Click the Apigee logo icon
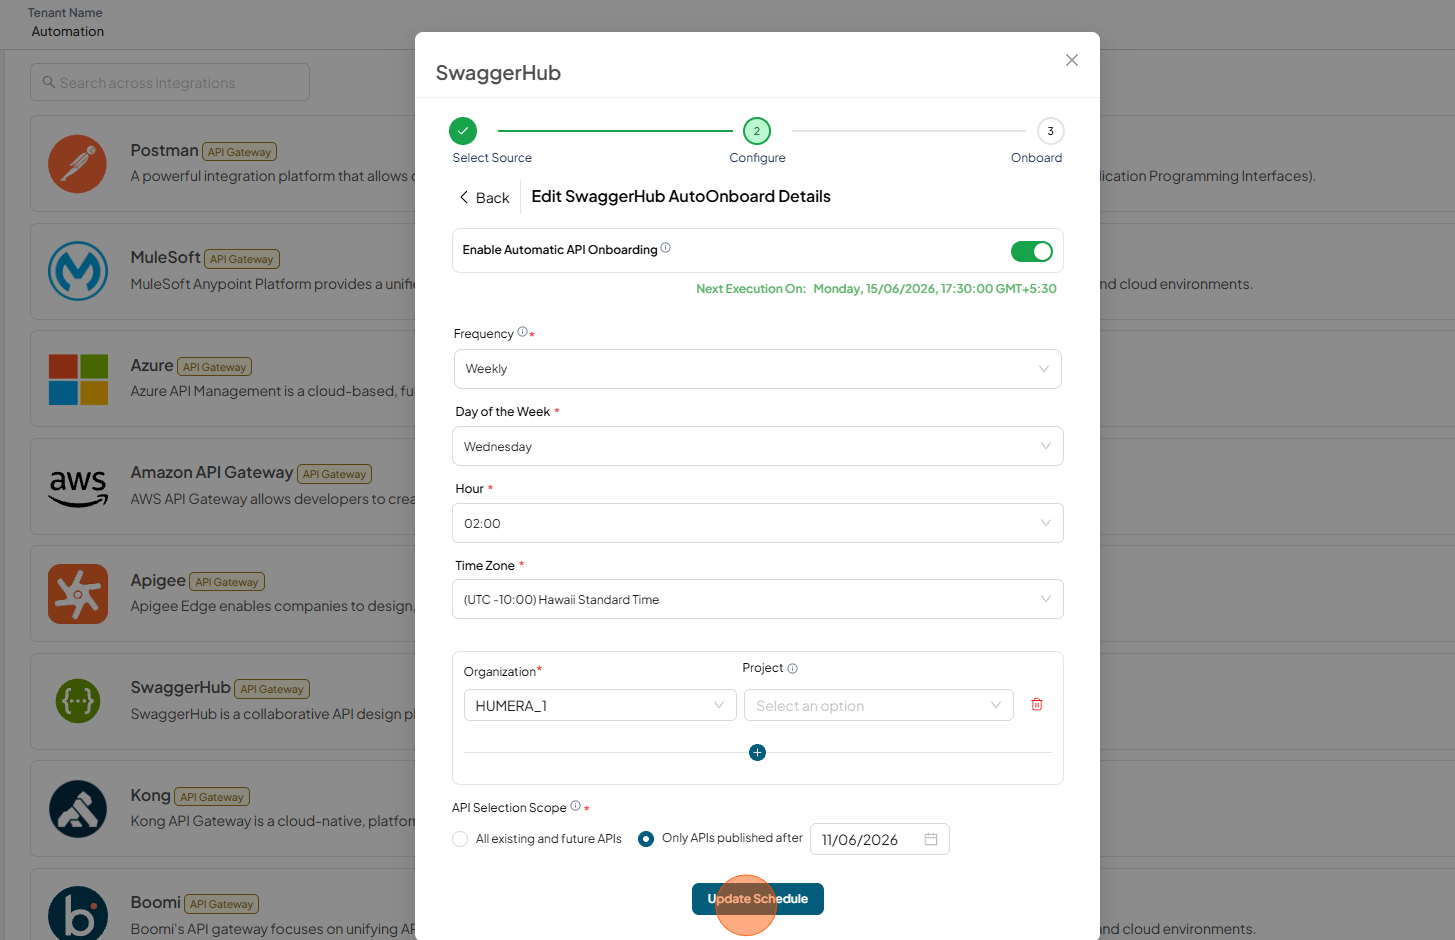The width and height of the screenshot is (1455, 940). [x=78, y=594]
